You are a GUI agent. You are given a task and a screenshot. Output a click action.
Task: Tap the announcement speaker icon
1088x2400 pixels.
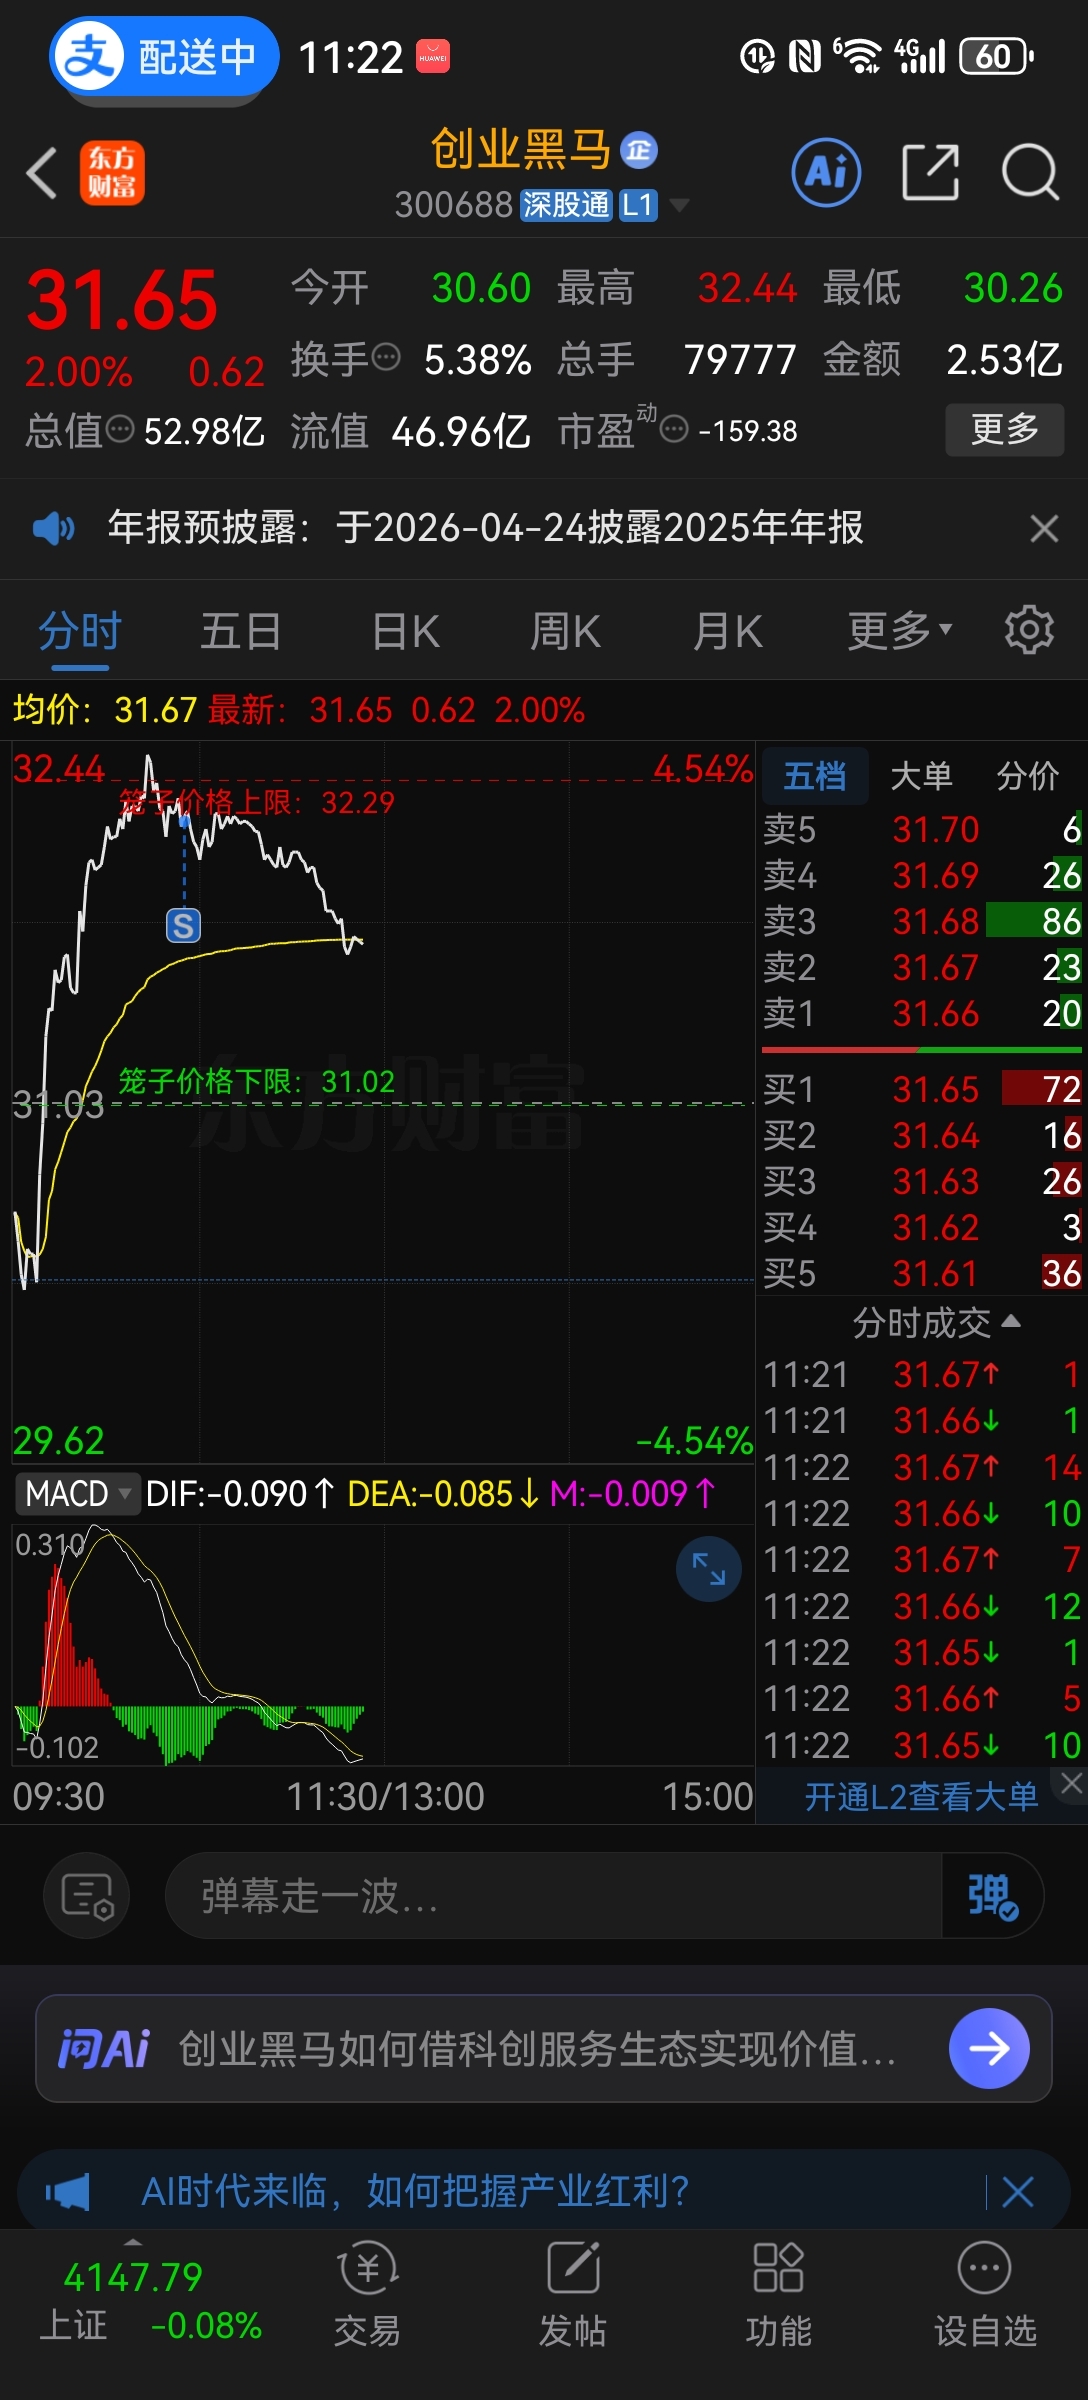(x=54, y=527)
